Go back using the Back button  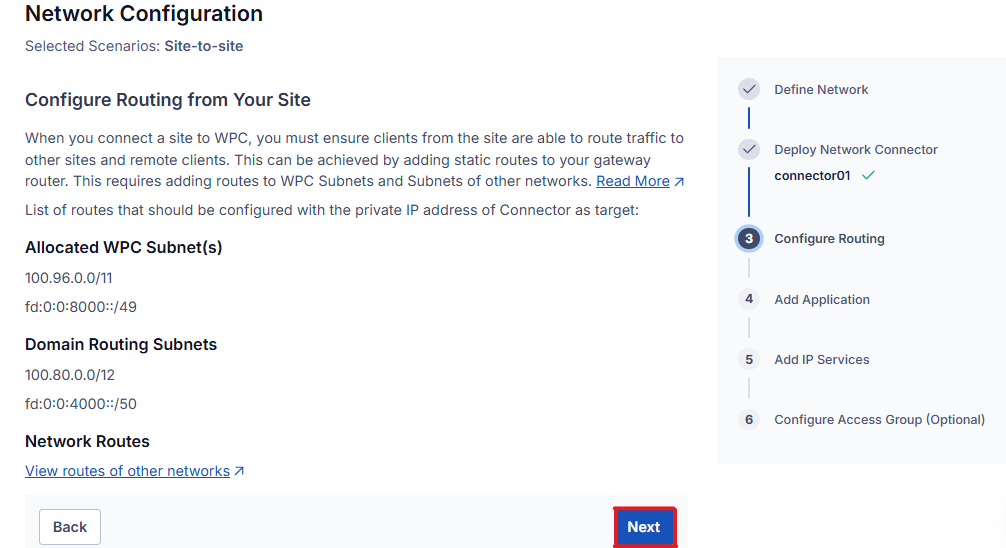70,527
